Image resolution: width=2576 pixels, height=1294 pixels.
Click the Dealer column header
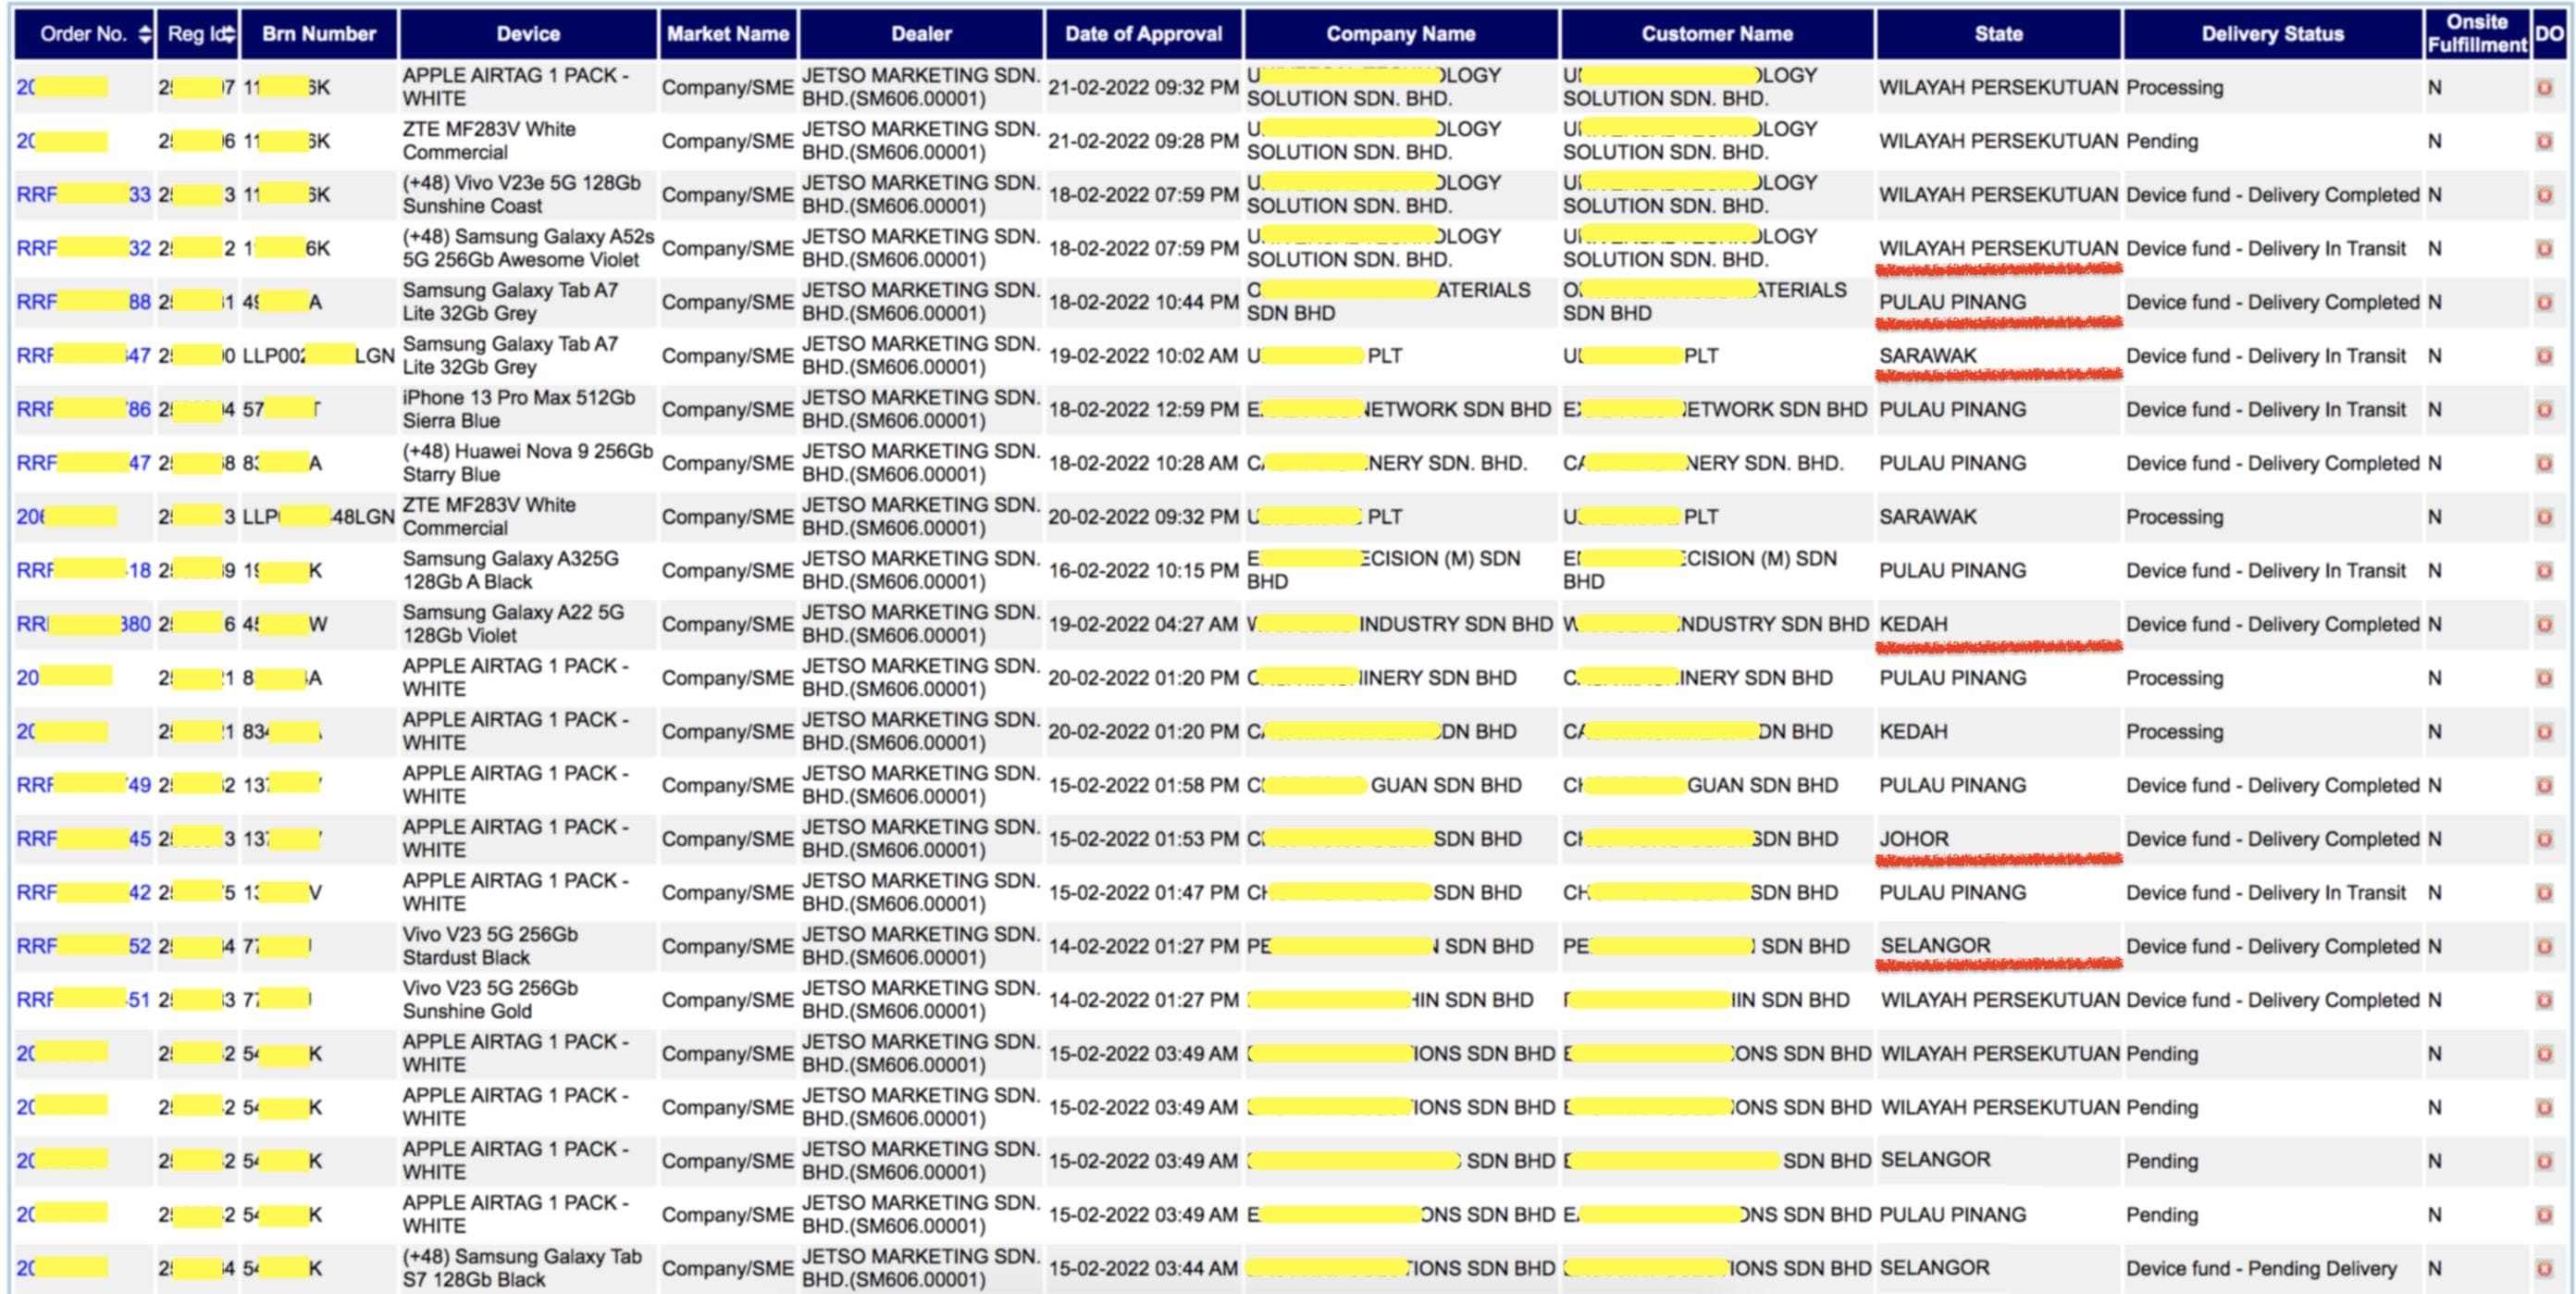pos(921,34)
